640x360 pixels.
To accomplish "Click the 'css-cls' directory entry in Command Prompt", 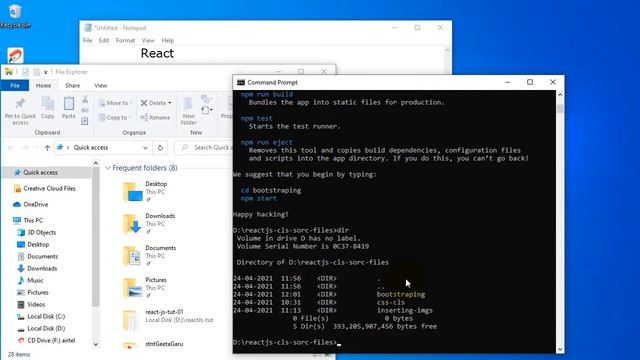I will (391, 302).
